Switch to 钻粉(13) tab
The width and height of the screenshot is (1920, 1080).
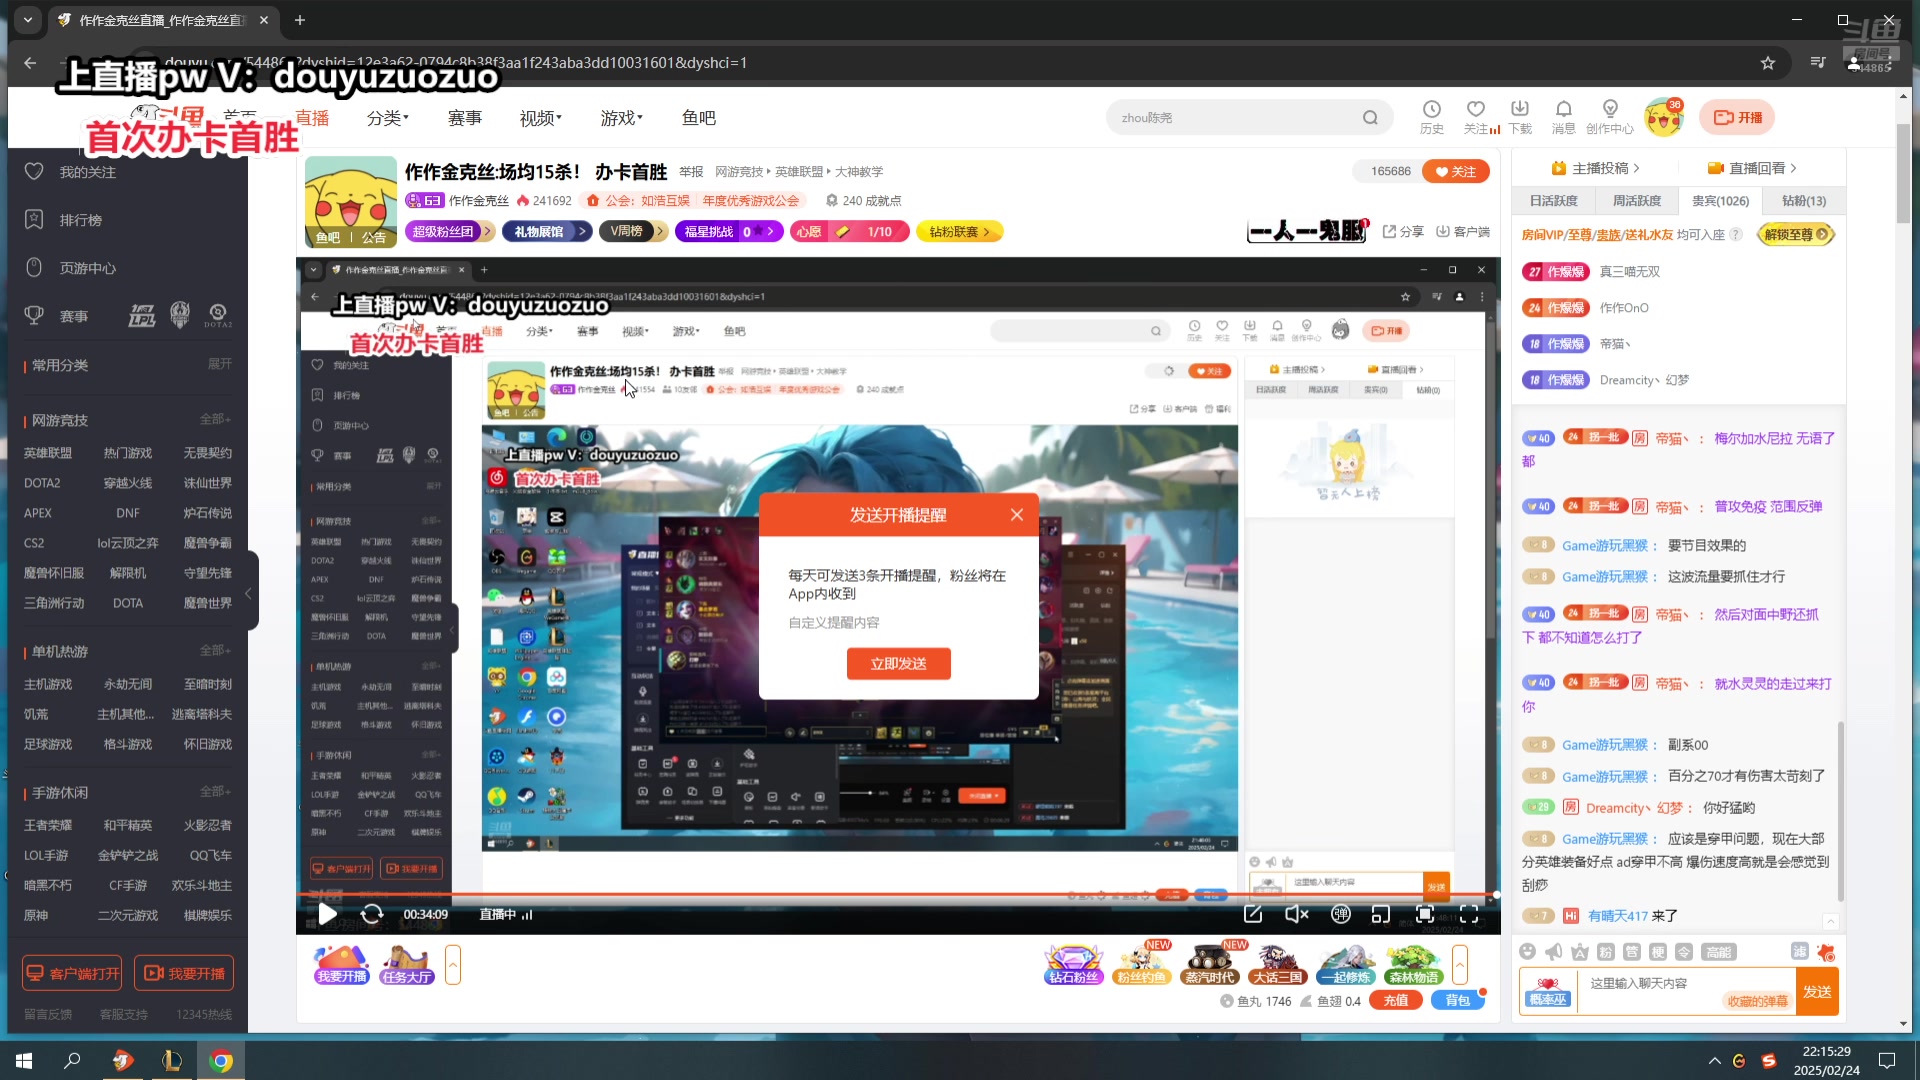(x=1803, y=201)
